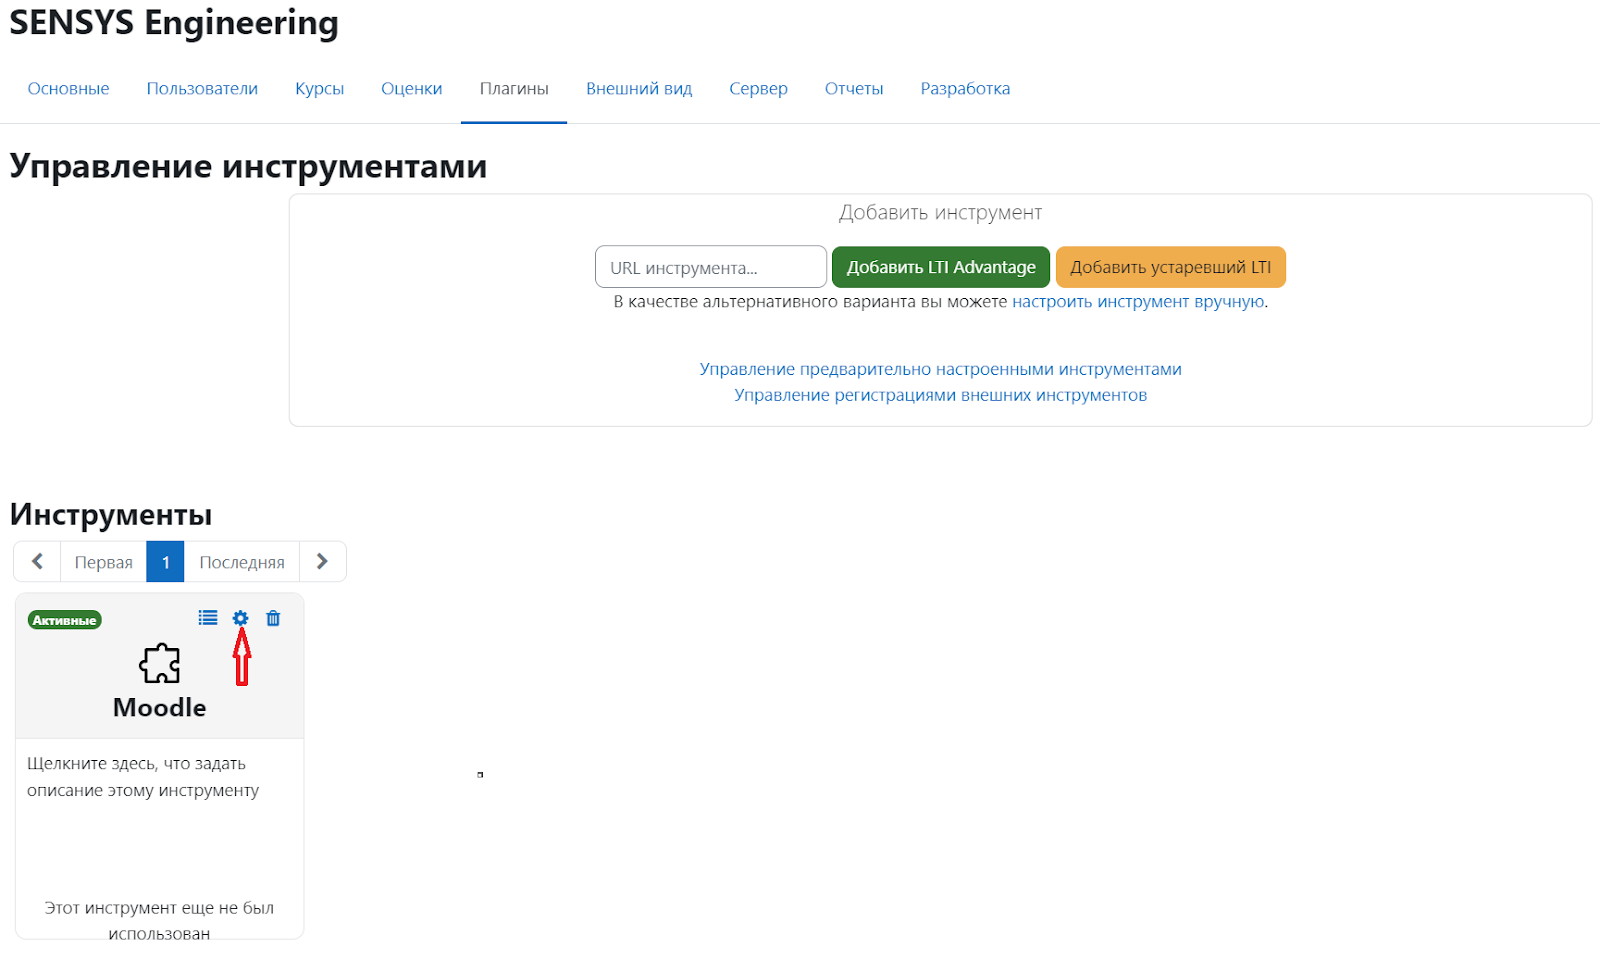Open Moodle tool settings gear icon

pyautogui.click(x=240, y=618)
